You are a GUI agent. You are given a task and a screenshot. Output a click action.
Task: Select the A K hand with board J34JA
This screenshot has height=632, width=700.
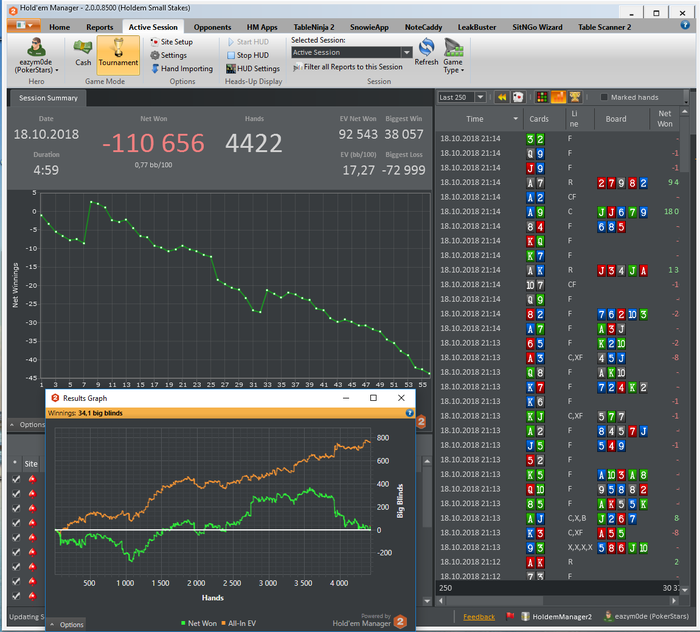[x=558, y=270]
